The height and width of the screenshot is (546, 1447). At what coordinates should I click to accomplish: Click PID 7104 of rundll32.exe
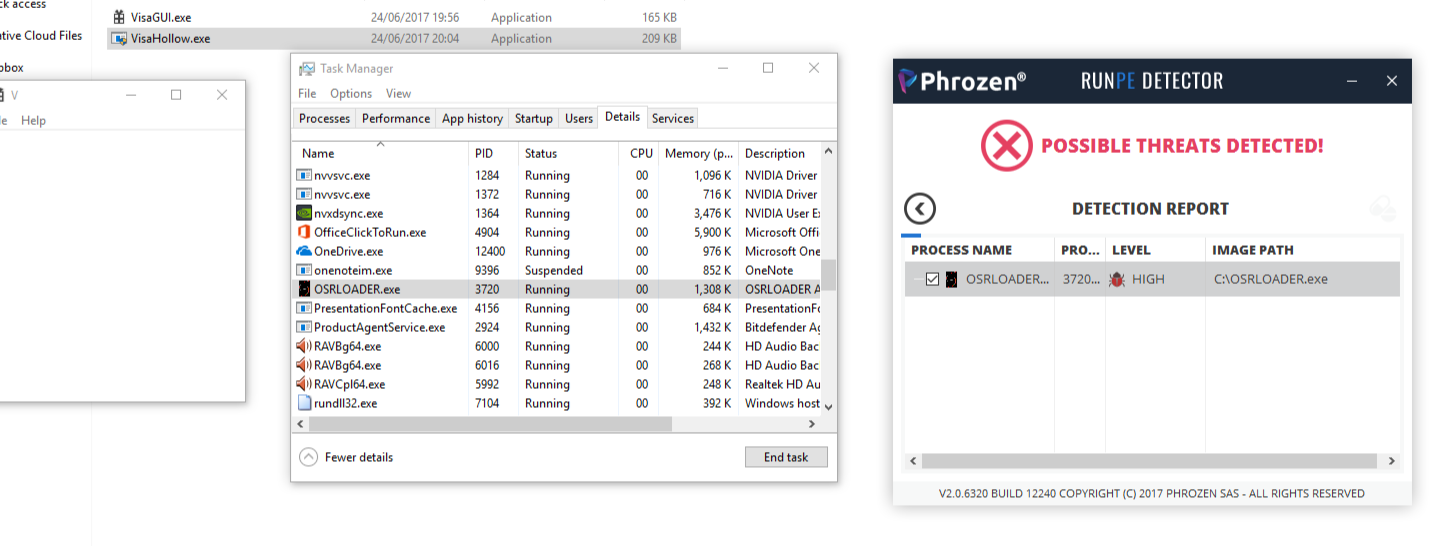tap(487, 403)
